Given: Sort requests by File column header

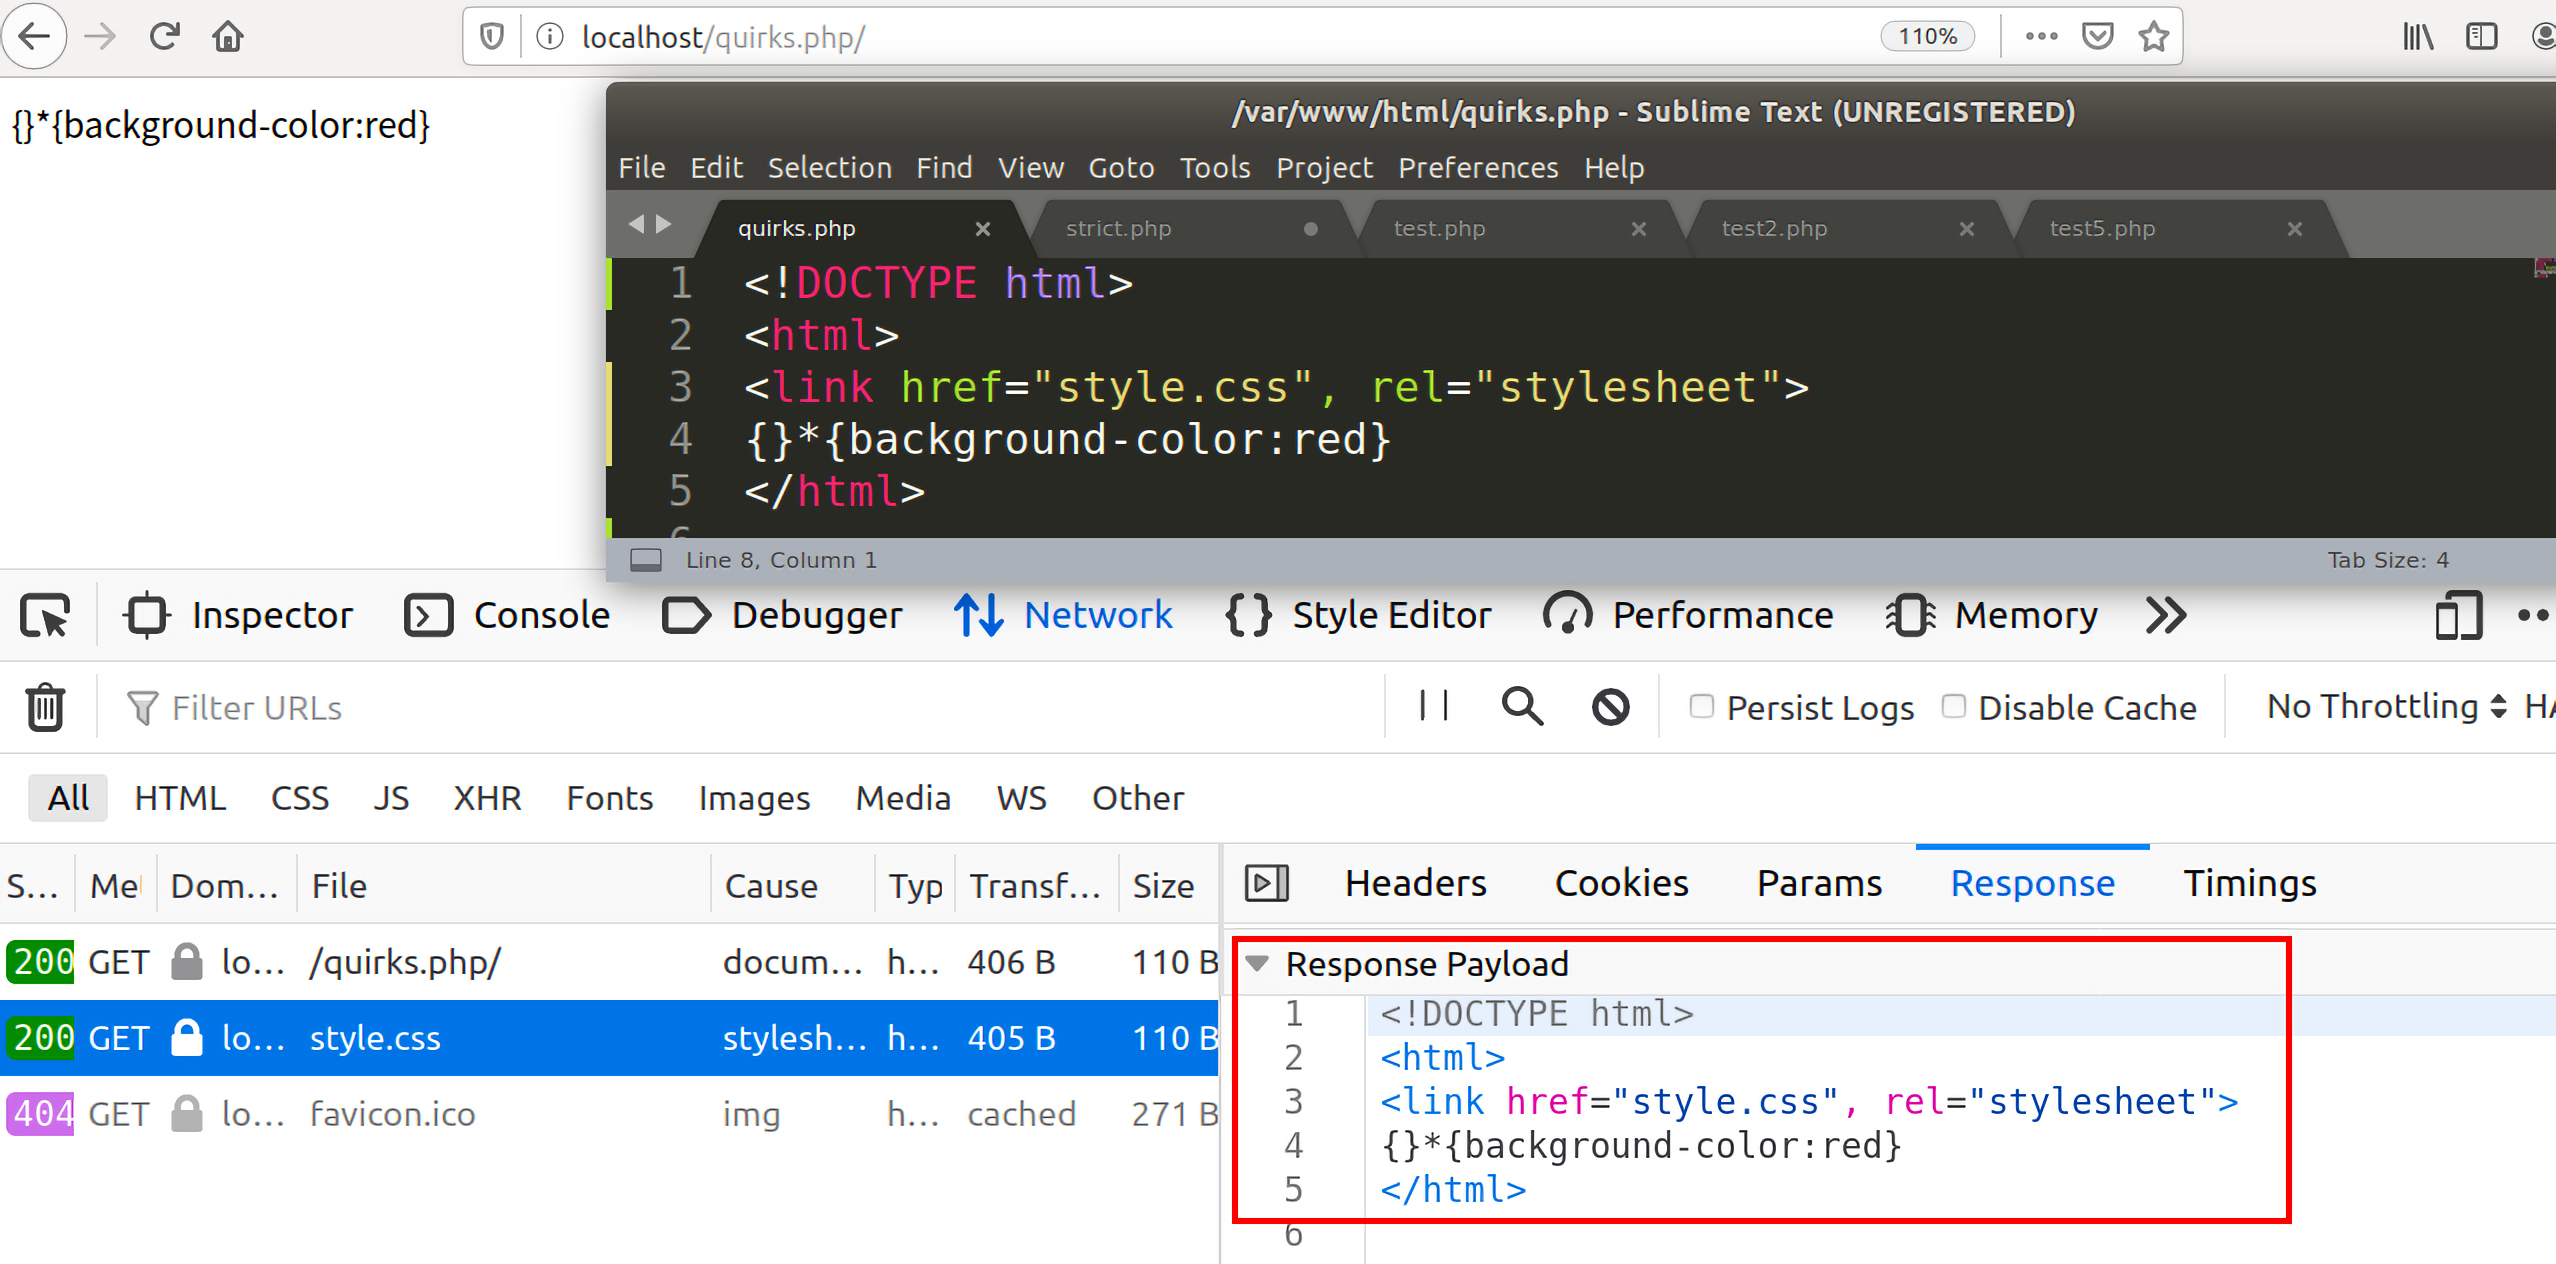Looking at the screenshot, I should [504, 885].
